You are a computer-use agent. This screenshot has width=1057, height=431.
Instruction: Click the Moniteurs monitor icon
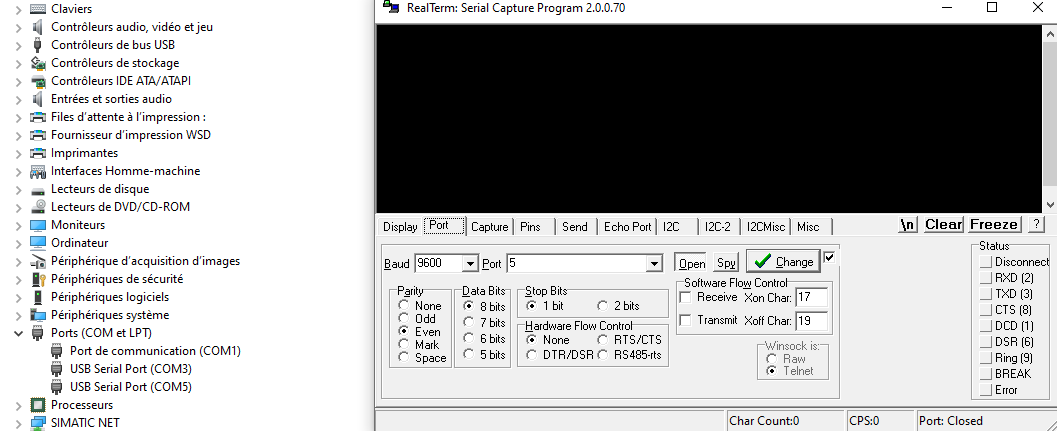coord(38,225)
